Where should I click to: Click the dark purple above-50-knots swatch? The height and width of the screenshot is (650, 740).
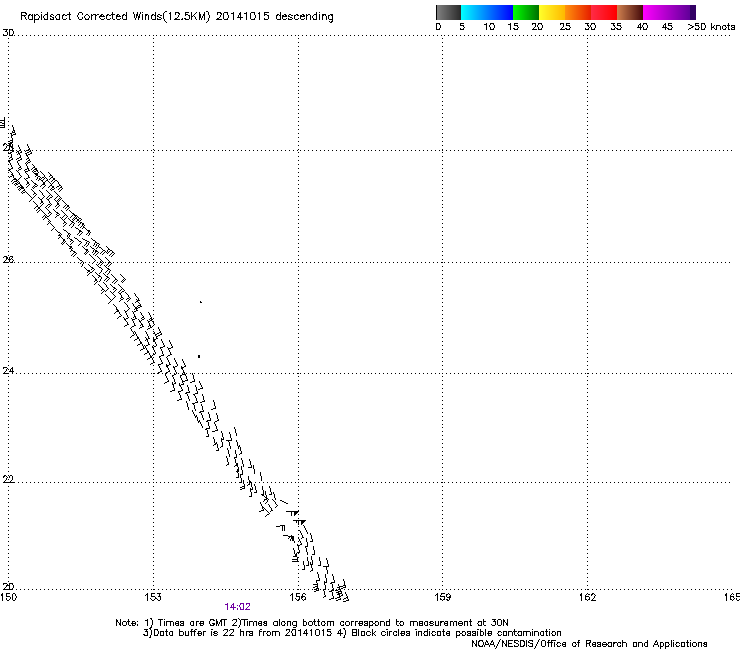tap(693, 12)
